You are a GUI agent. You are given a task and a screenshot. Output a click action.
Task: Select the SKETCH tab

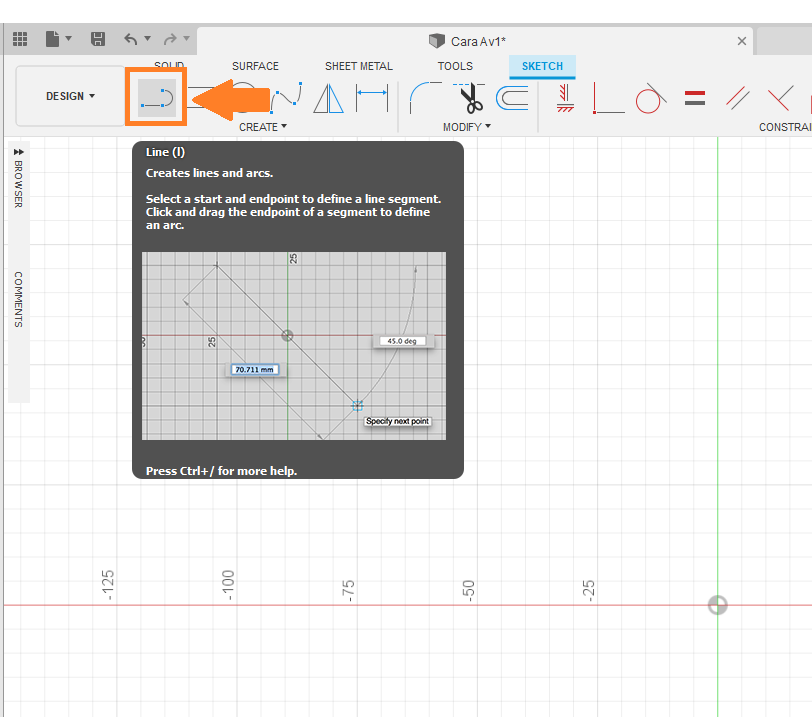[x=542, y=66]
